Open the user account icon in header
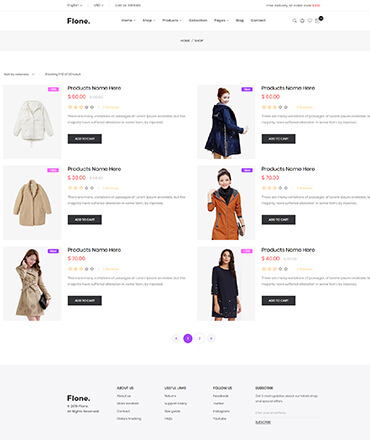This screenshot has width=370, height=440. pos(302,21)
